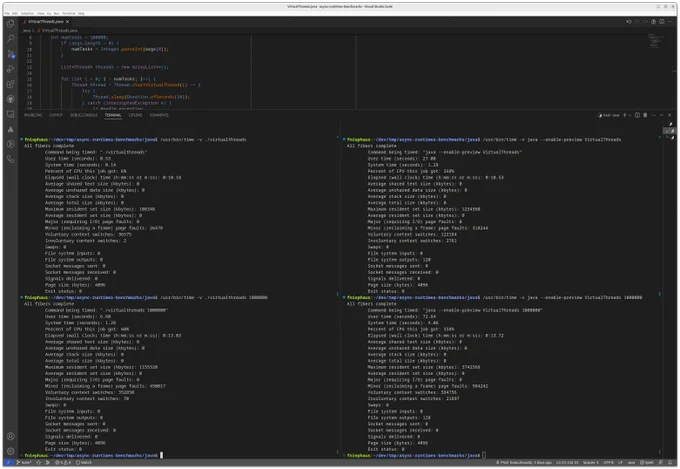680x469 pixels.
Task: Switch to the GITLENS panel tab
Action: (135, 115)
